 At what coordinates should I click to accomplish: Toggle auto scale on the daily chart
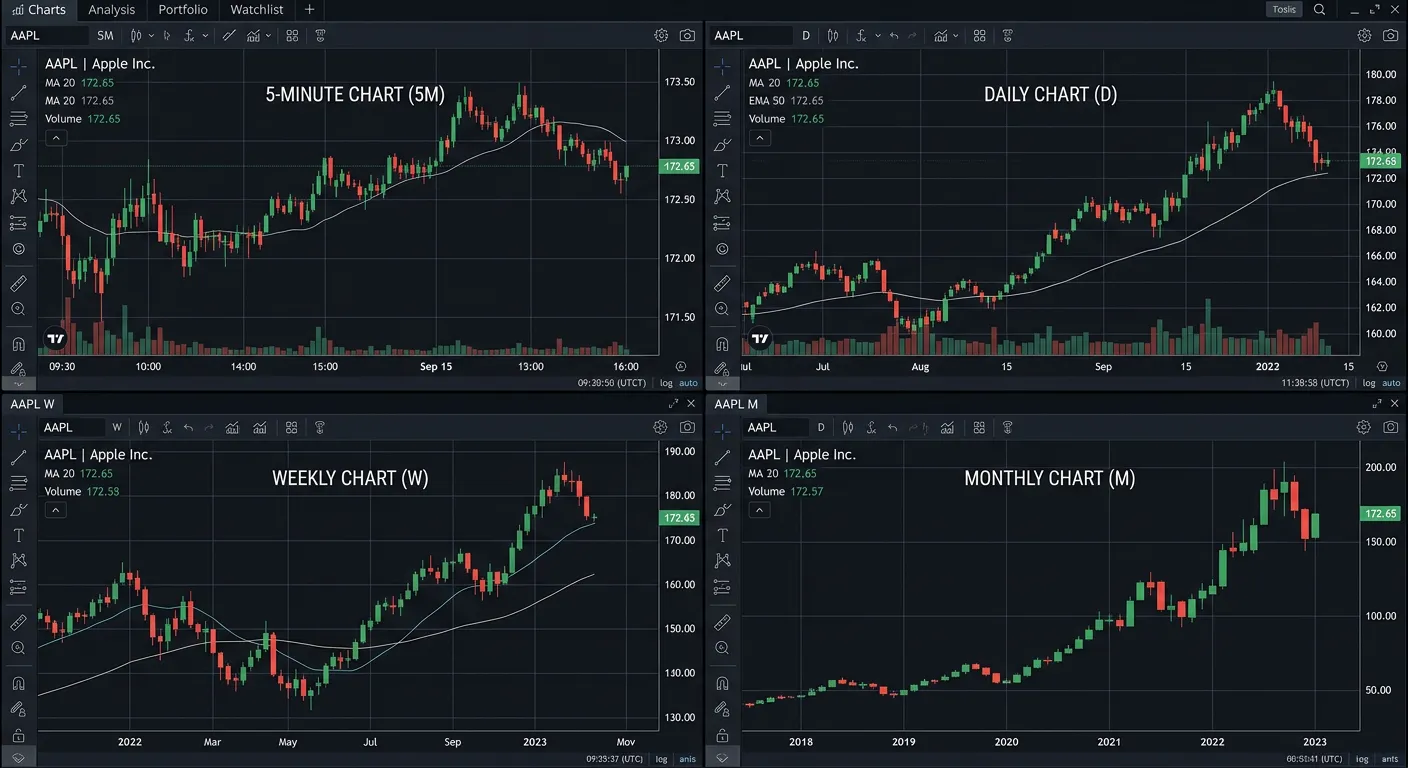point(1390,383)
